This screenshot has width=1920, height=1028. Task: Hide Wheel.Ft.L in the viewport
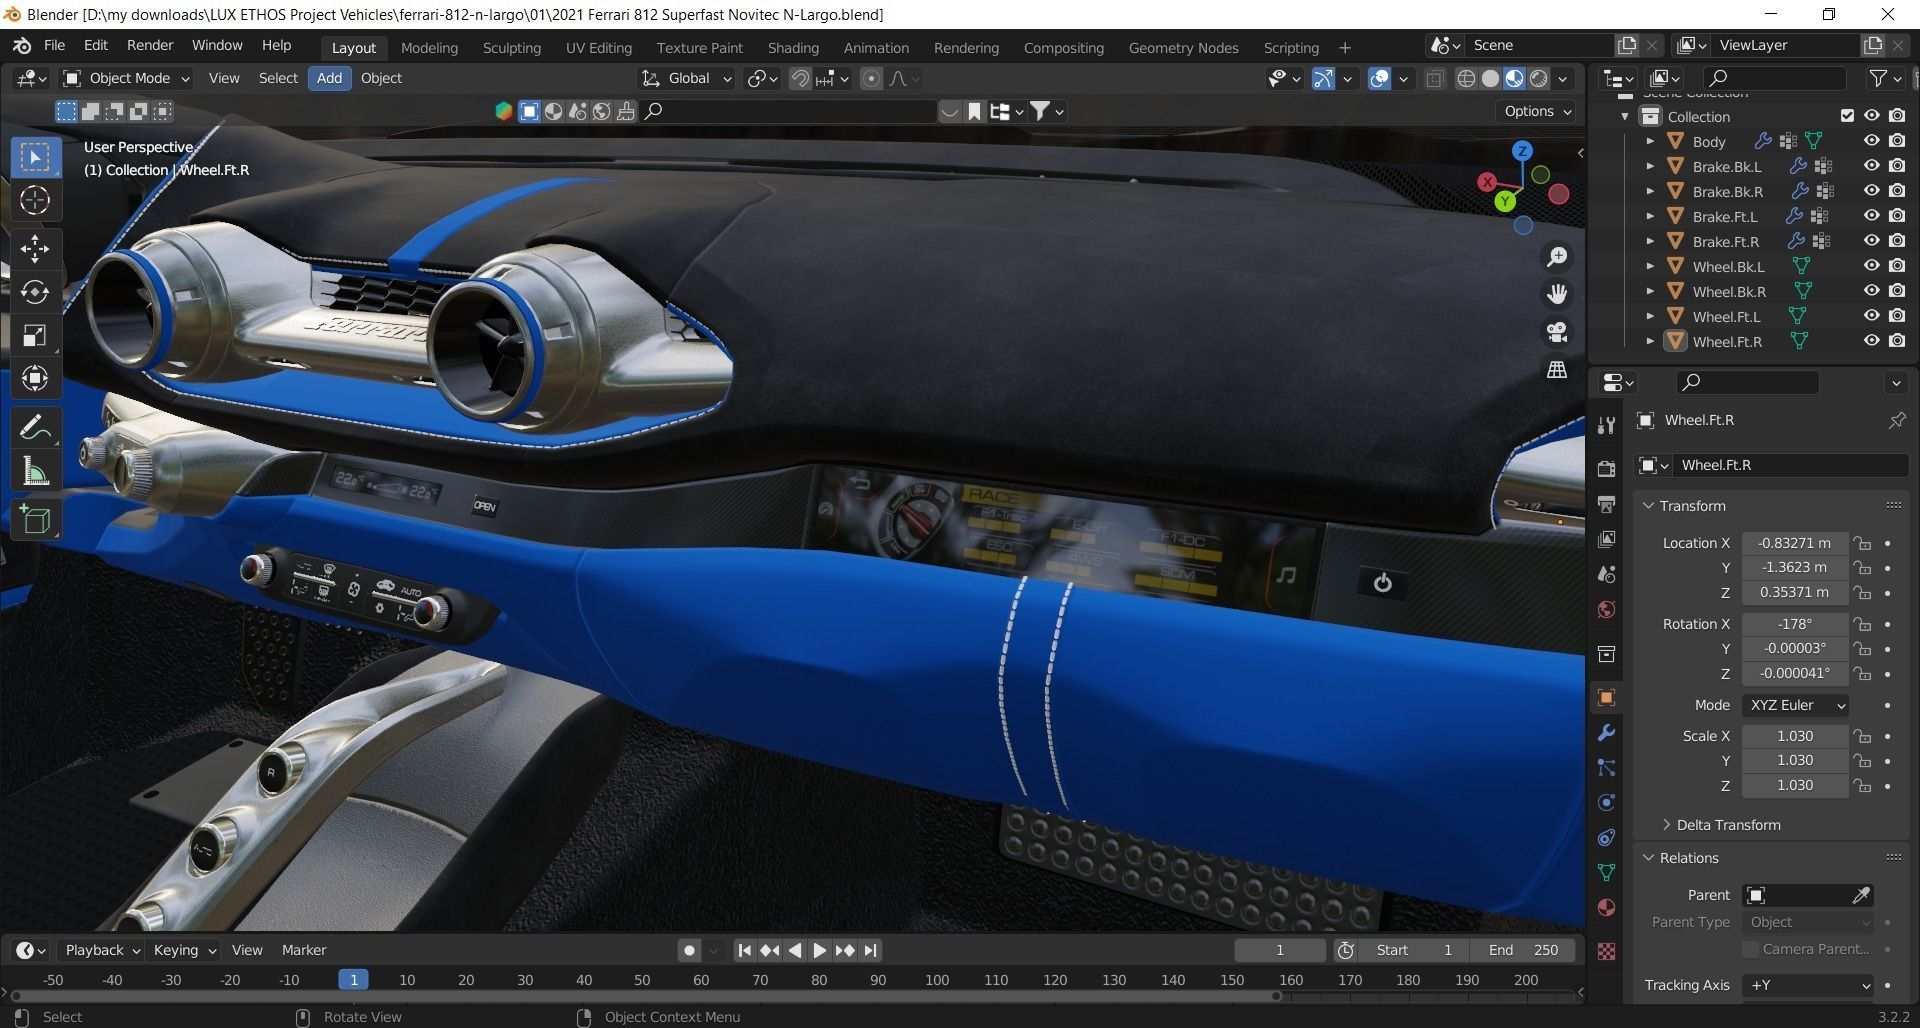1871,316
